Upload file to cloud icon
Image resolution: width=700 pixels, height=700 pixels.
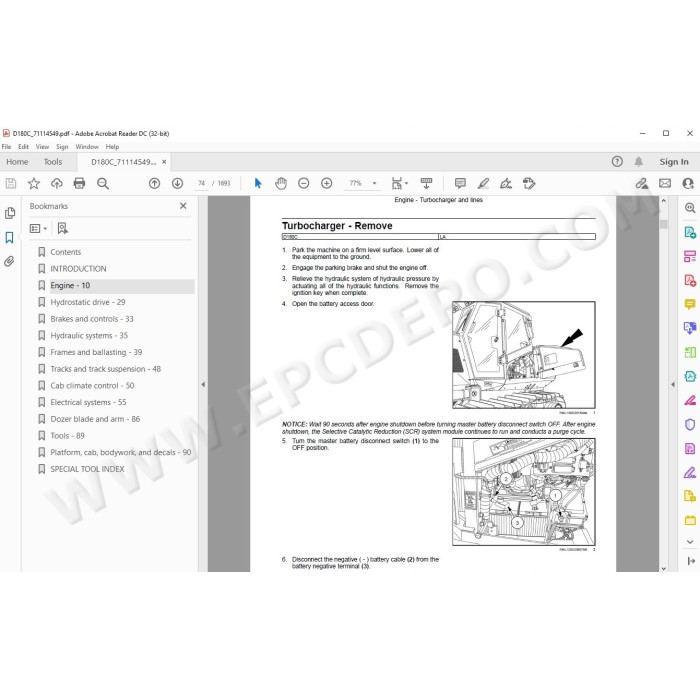57,183
